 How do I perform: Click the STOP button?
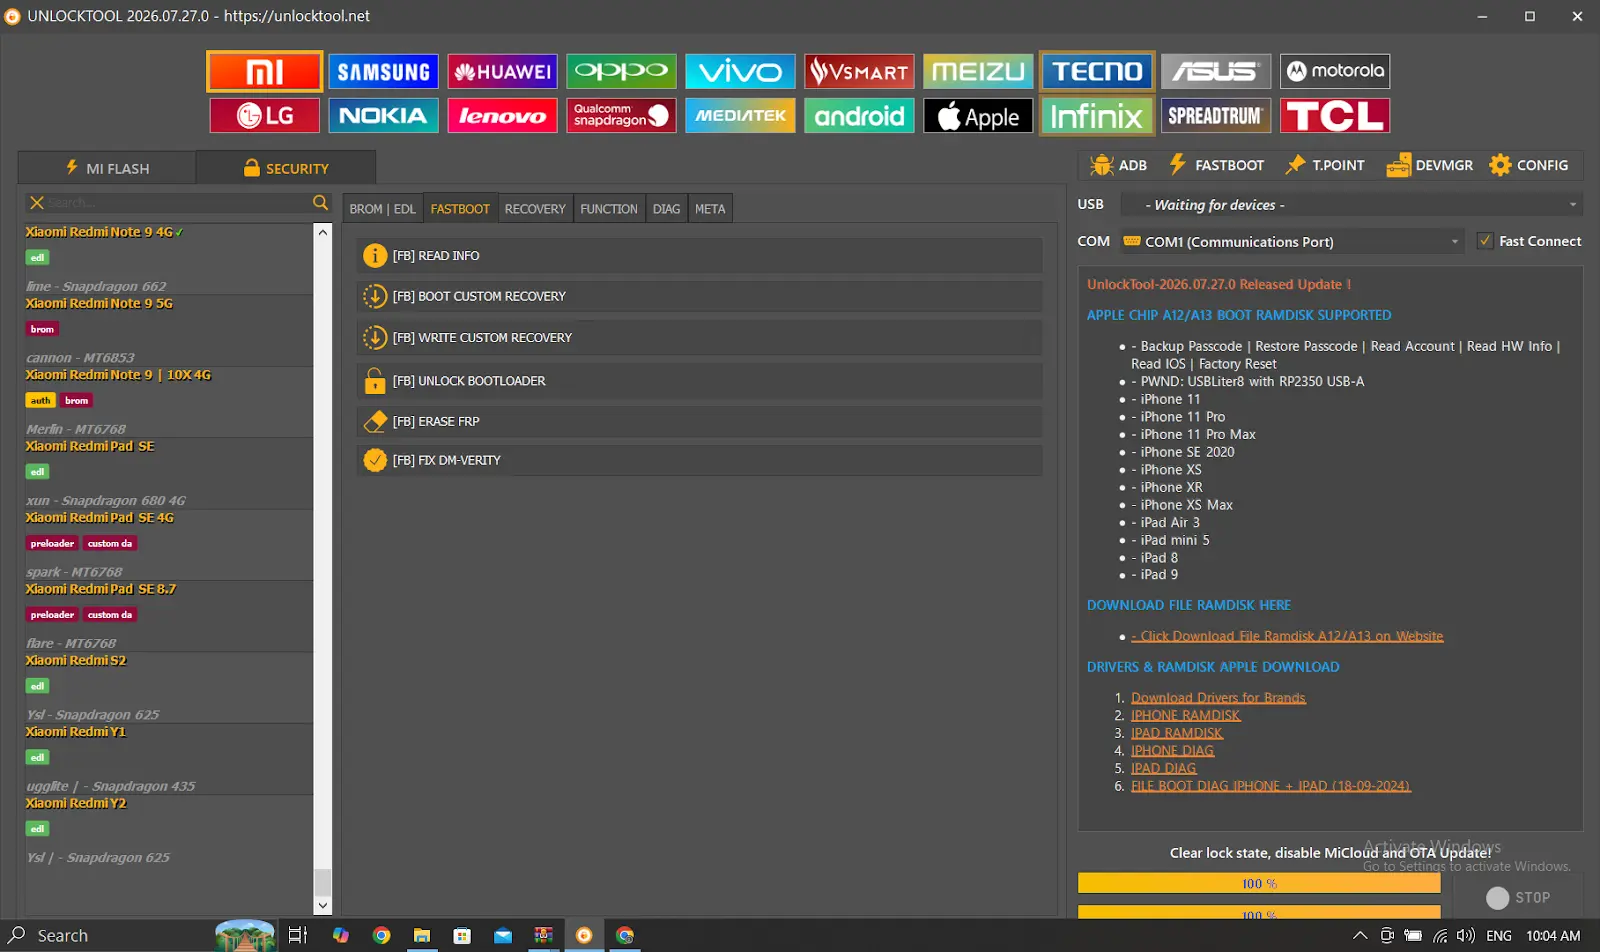tap(1518, 898)
